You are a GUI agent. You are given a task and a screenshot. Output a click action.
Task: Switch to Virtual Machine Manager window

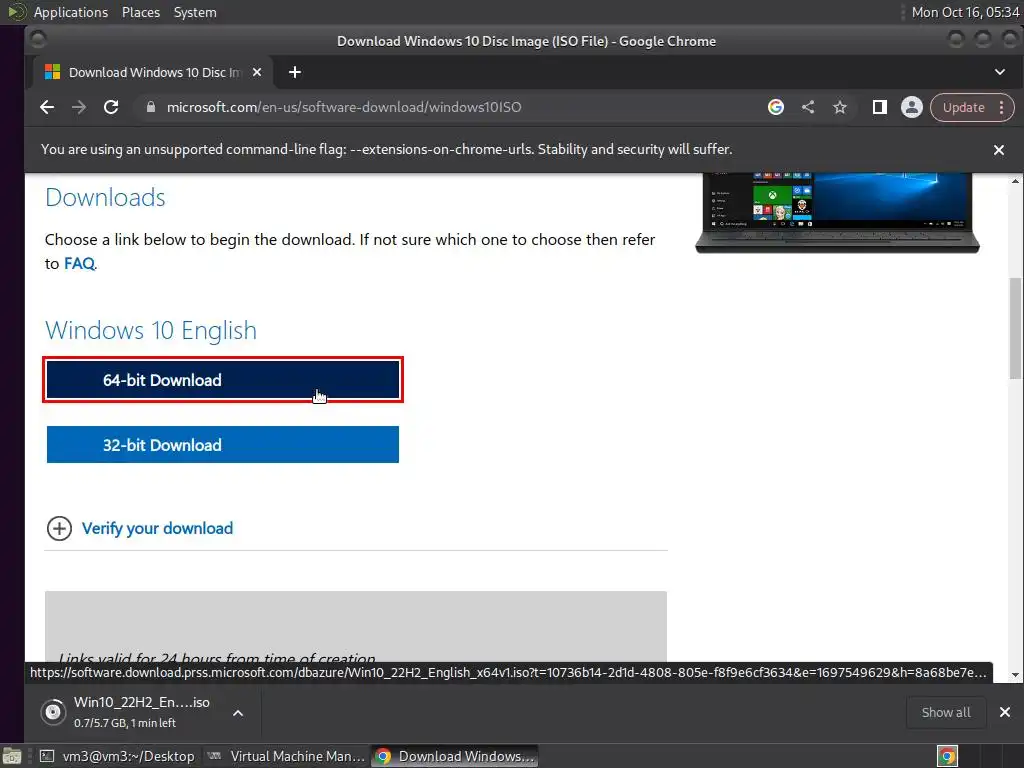(286, 756)
